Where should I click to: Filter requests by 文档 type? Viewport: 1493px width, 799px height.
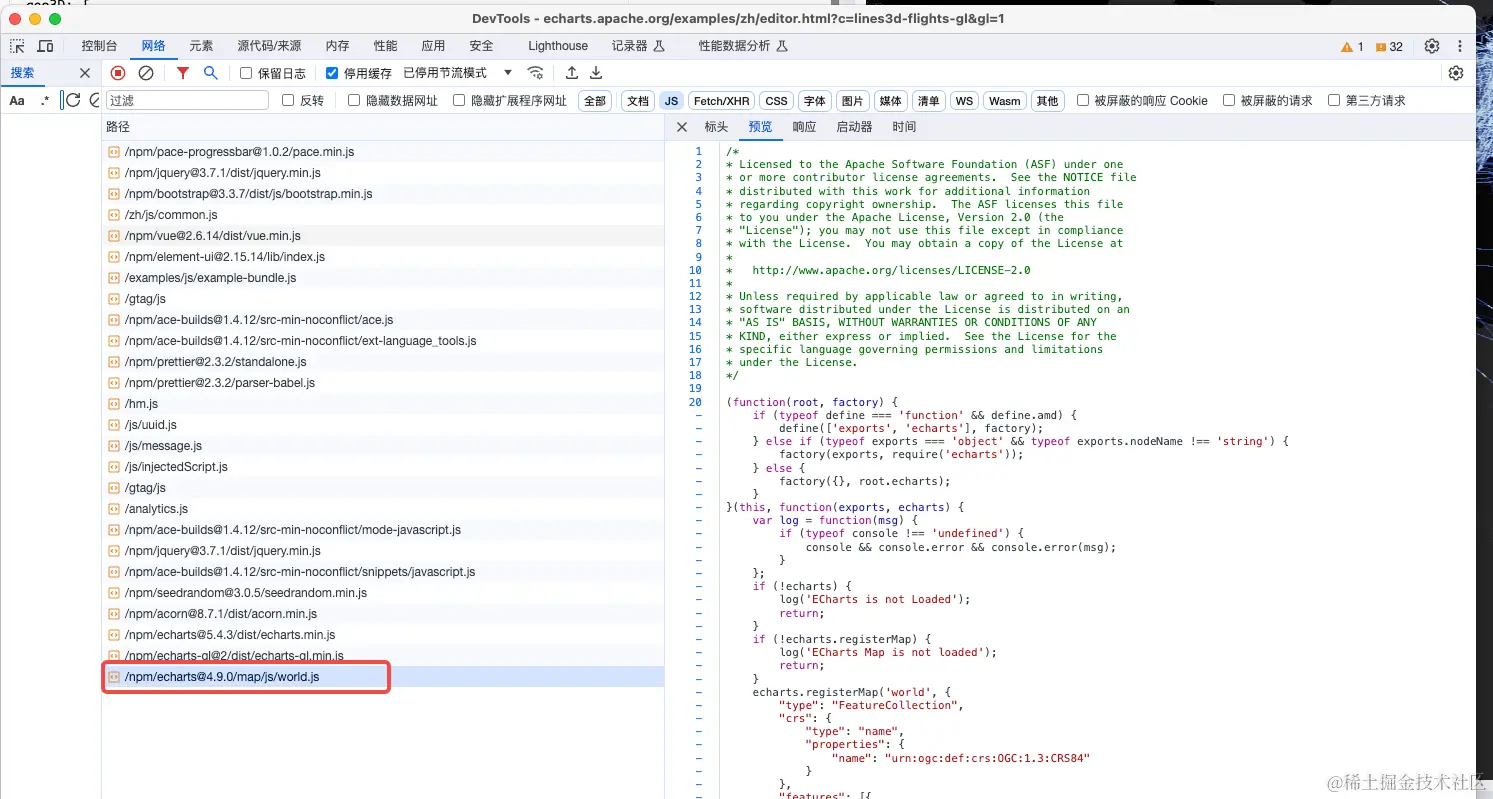638,101
